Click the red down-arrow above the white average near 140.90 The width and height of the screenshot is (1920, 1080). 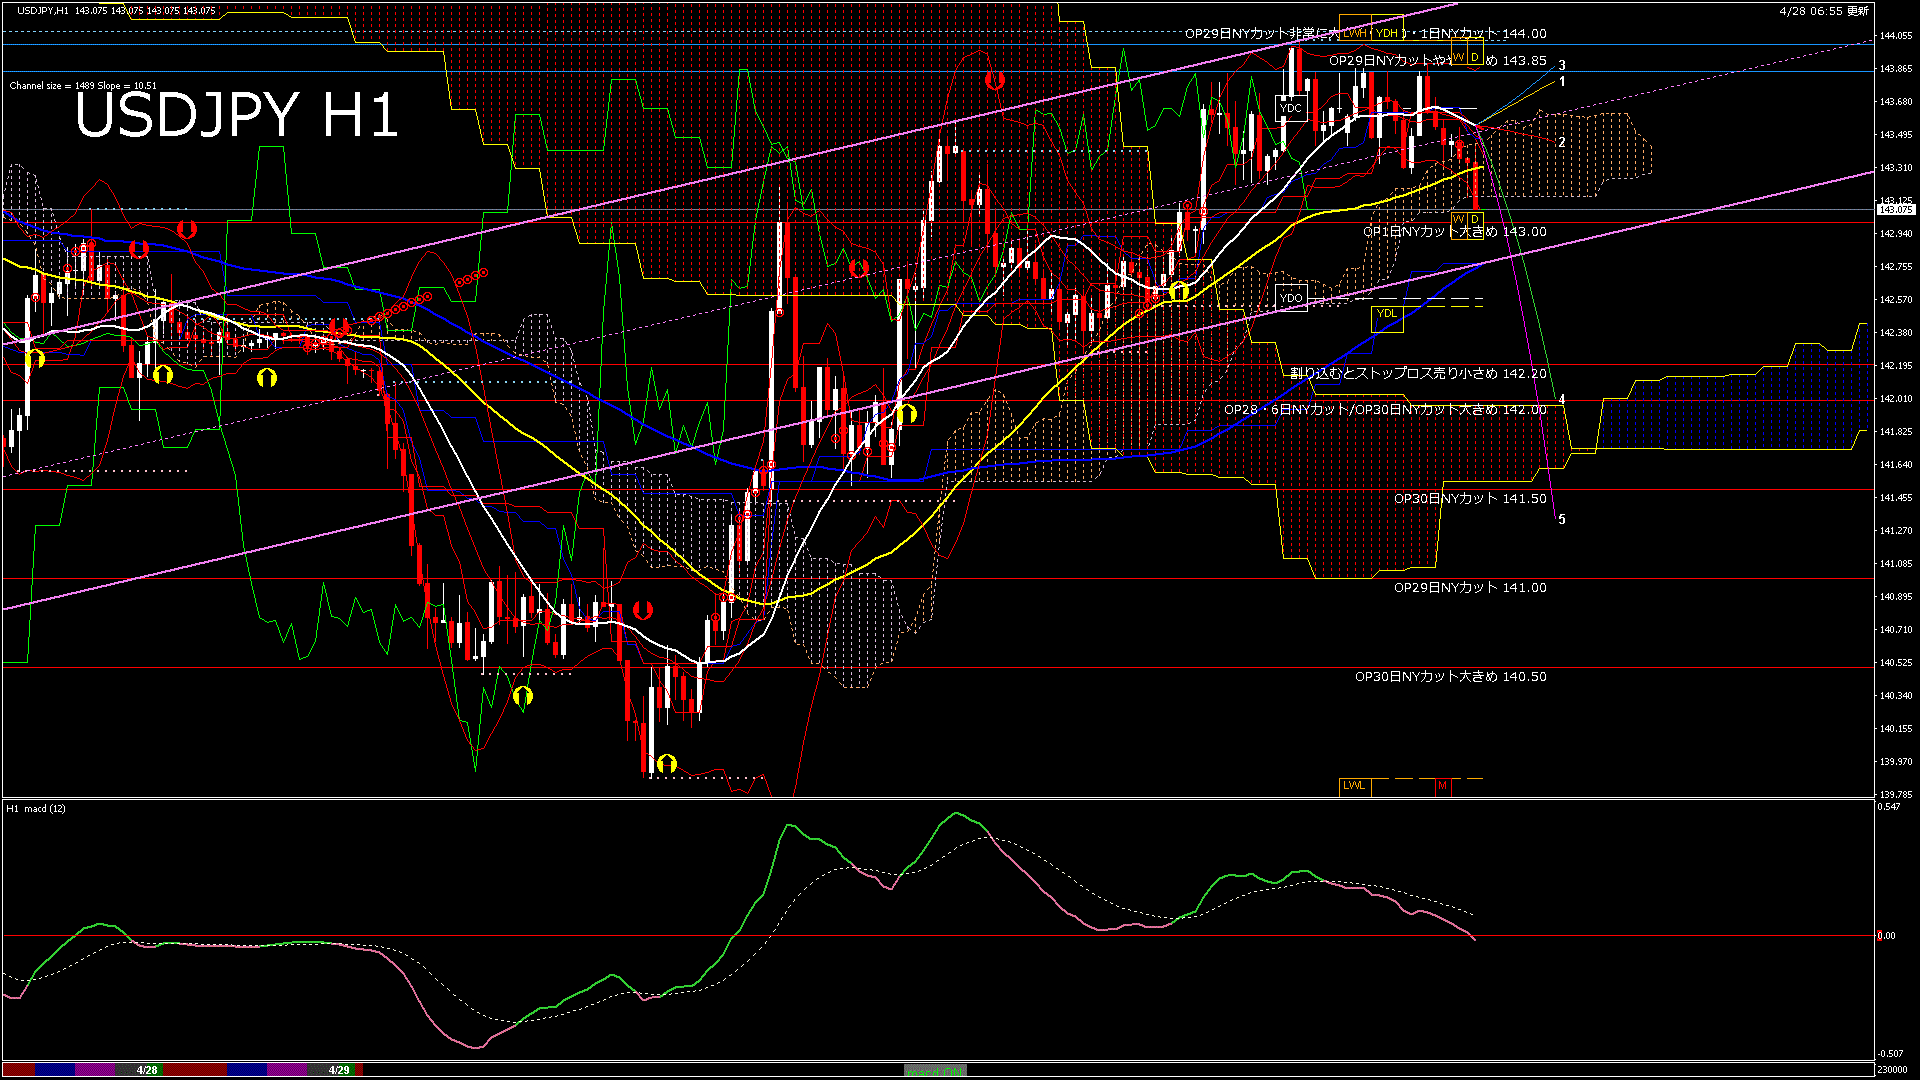click(x=643, y=610)
